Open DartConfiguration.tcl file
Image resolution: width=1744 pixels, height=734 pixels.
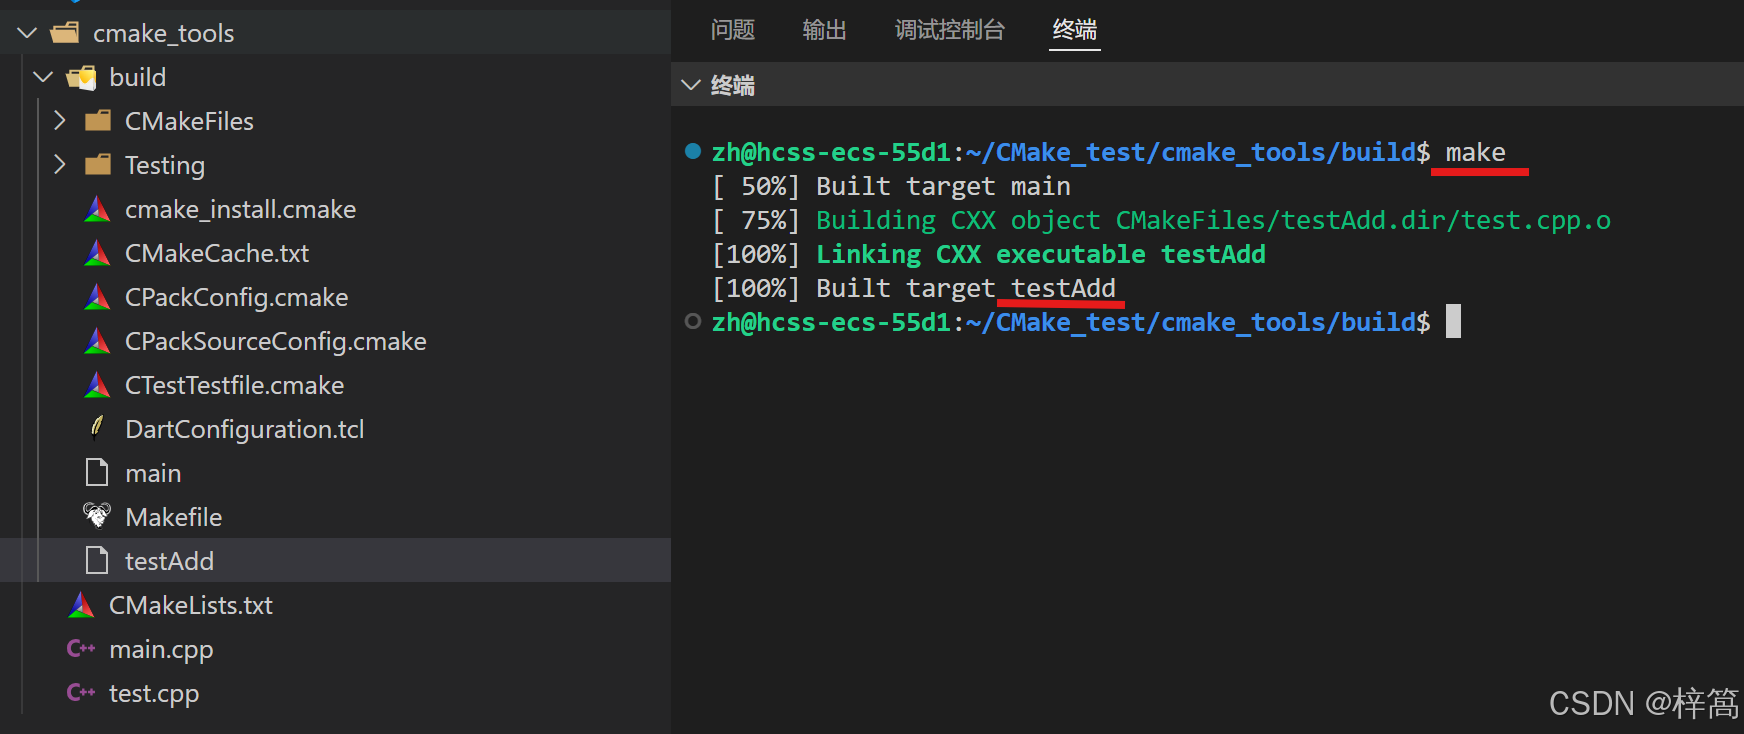tap(244, 429)
